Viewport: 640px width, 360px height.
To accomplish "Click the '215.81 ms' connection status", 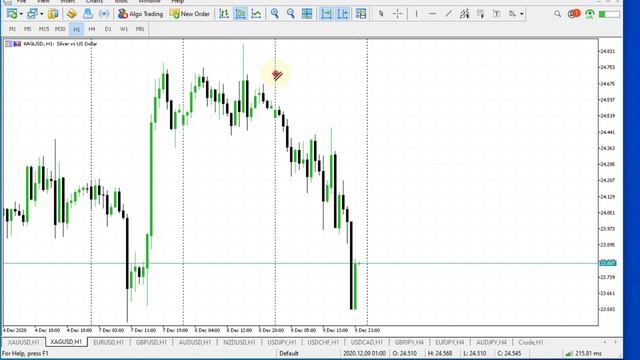I will (x=588, y=353).
